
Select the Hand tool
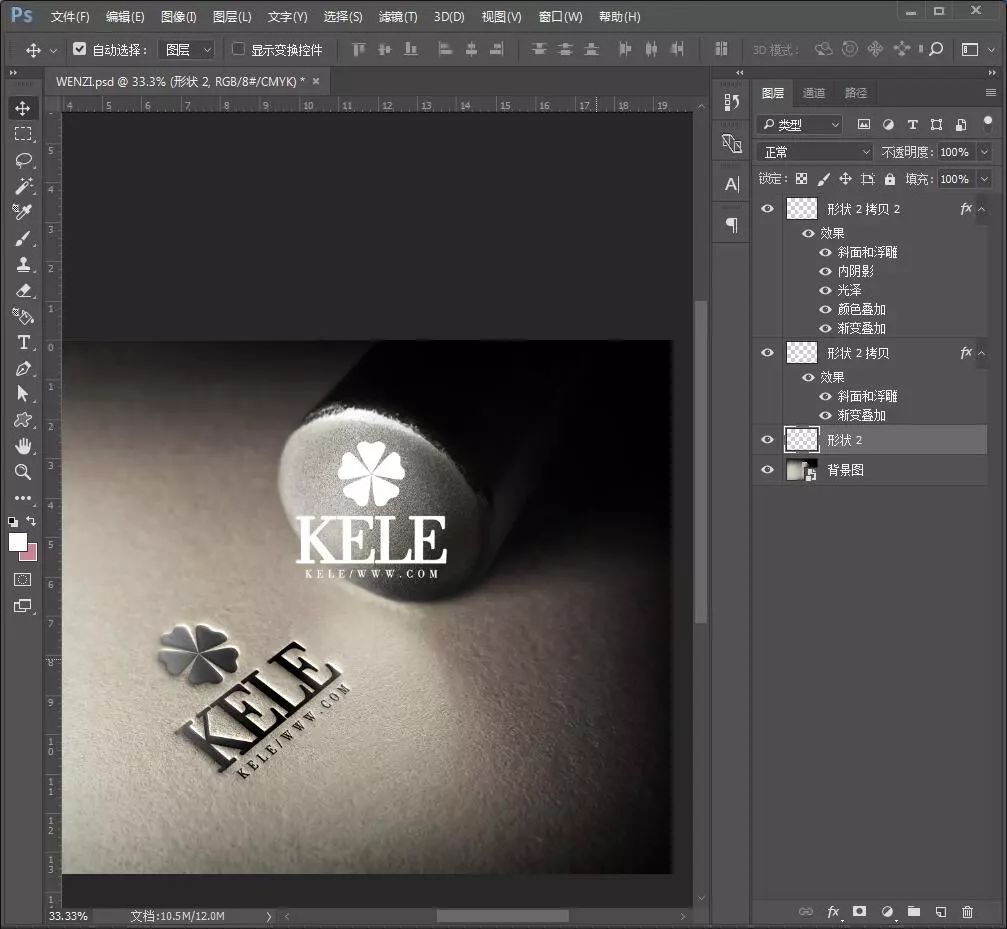(x=23, y=446)
